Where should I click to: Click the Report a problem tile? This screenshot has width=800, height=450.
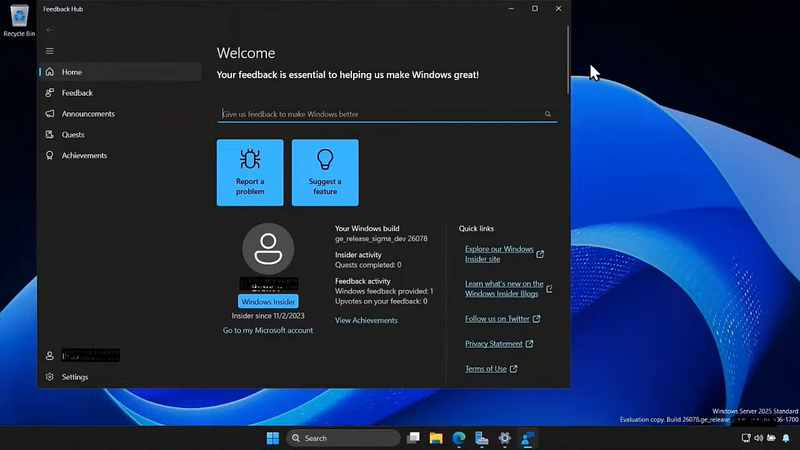pos(250,172)
